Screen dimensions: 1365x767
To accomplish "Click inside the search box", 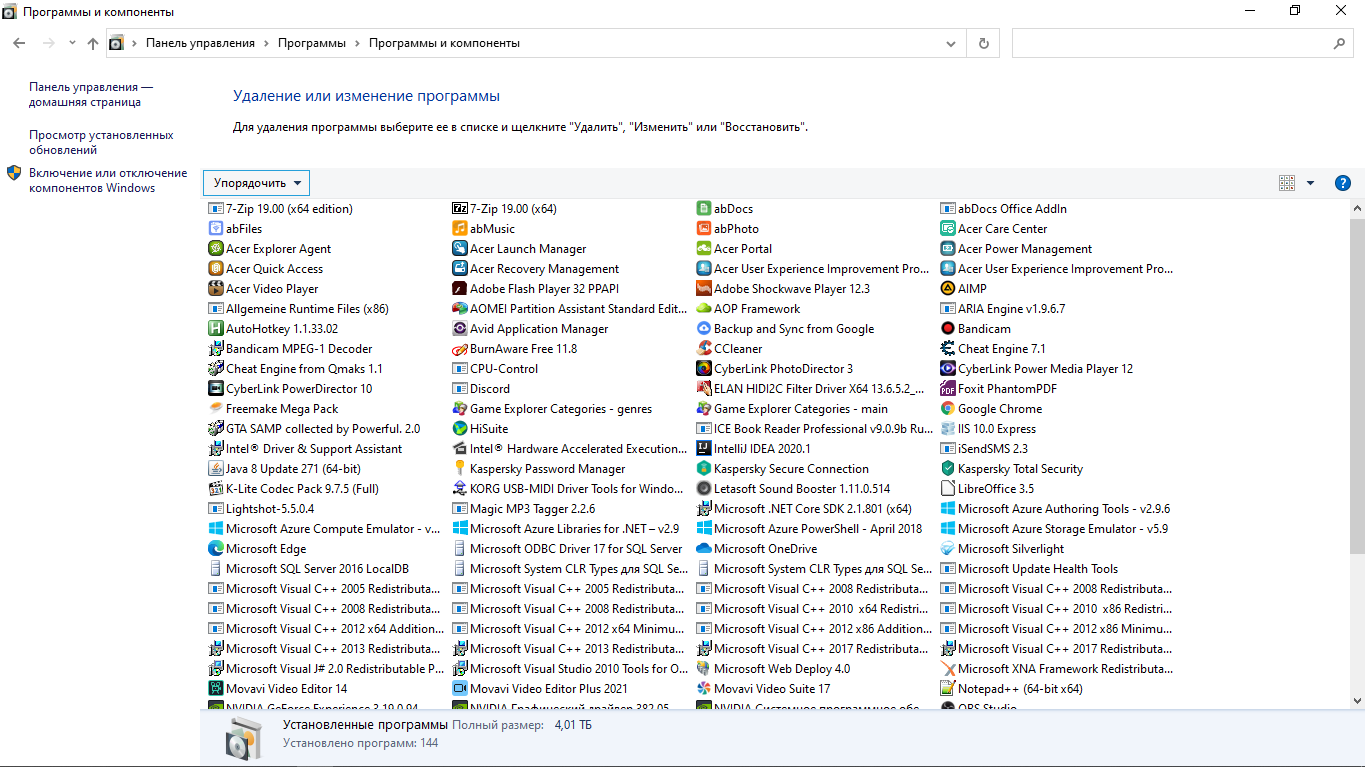I will coord(1181,44).
